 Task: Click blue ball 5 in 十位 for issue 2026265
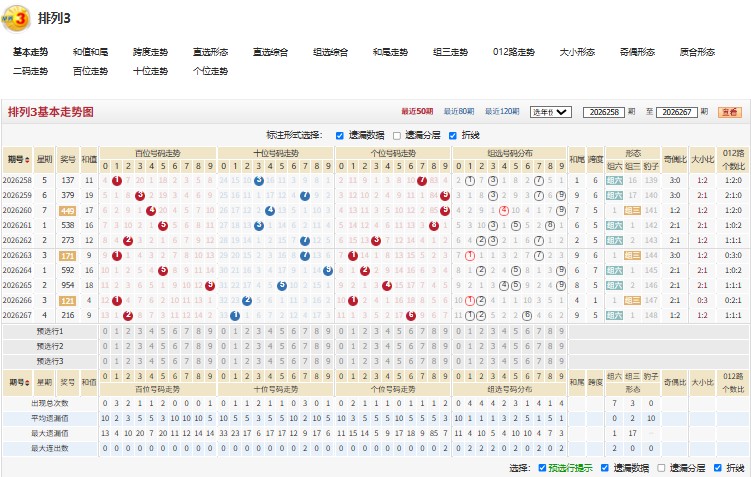point(282,285)
